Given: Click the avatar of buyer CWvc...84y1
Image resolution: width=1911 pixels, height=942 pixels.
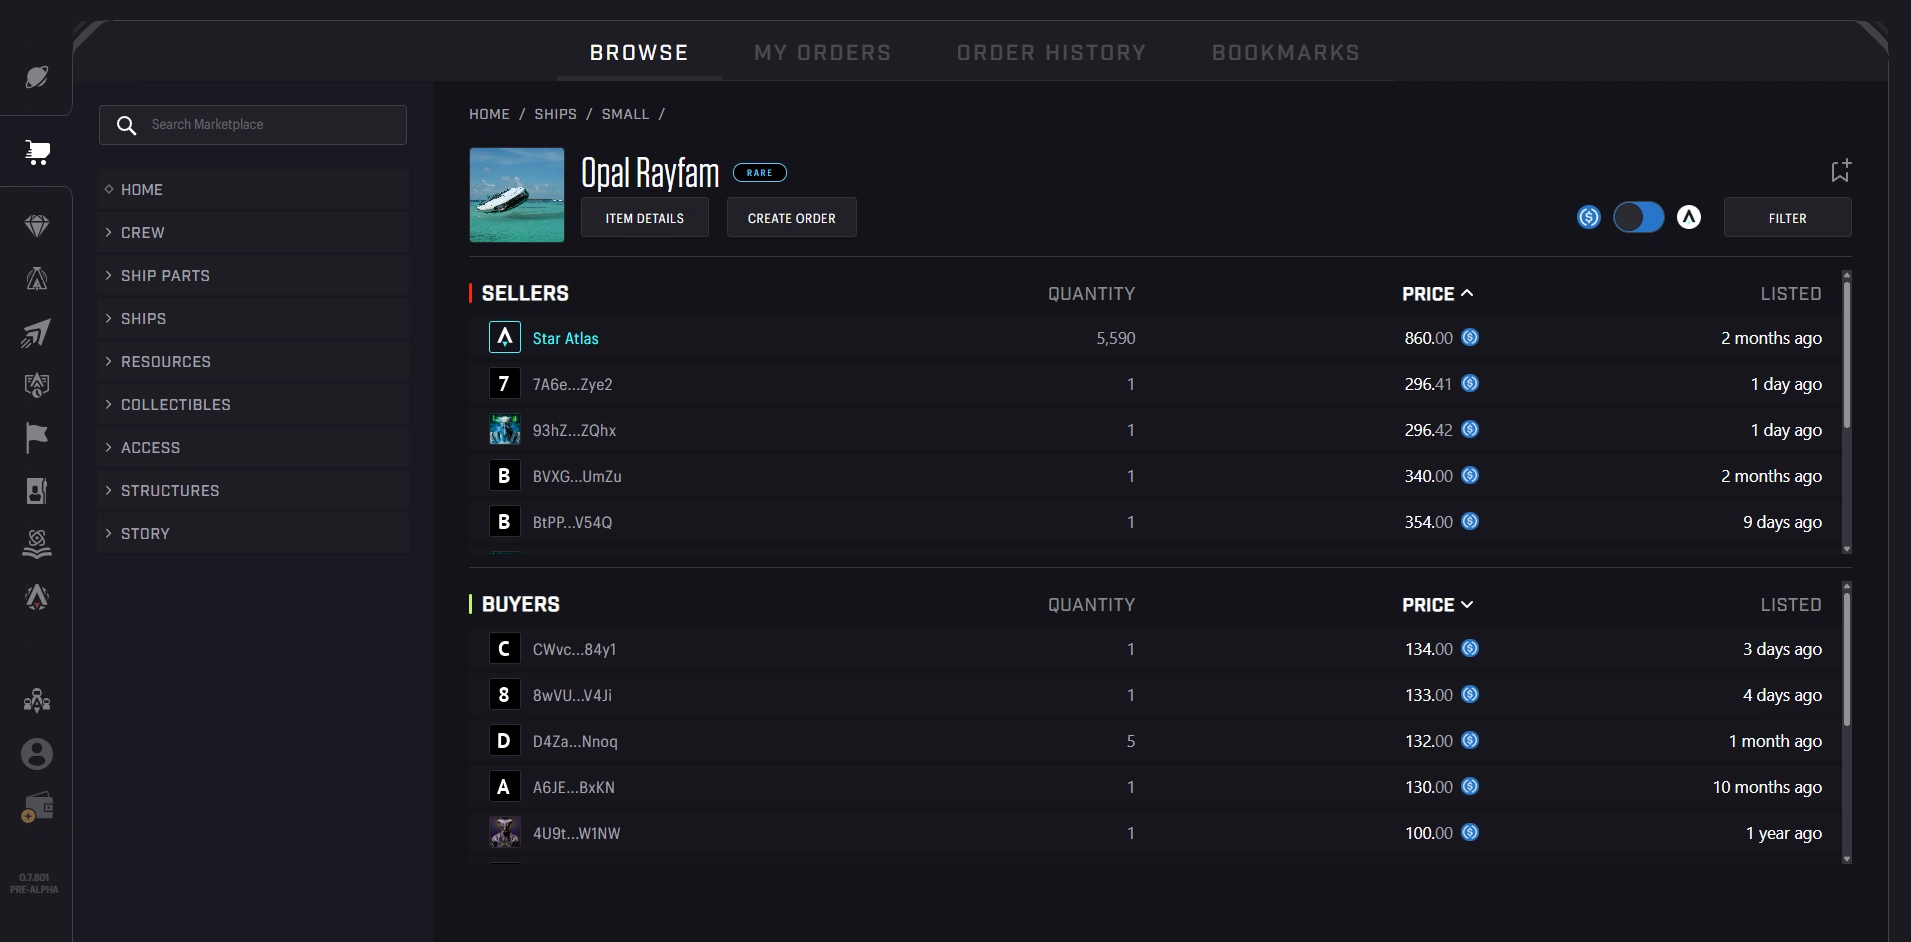Looking at the screenshot, I should point(504,649).
